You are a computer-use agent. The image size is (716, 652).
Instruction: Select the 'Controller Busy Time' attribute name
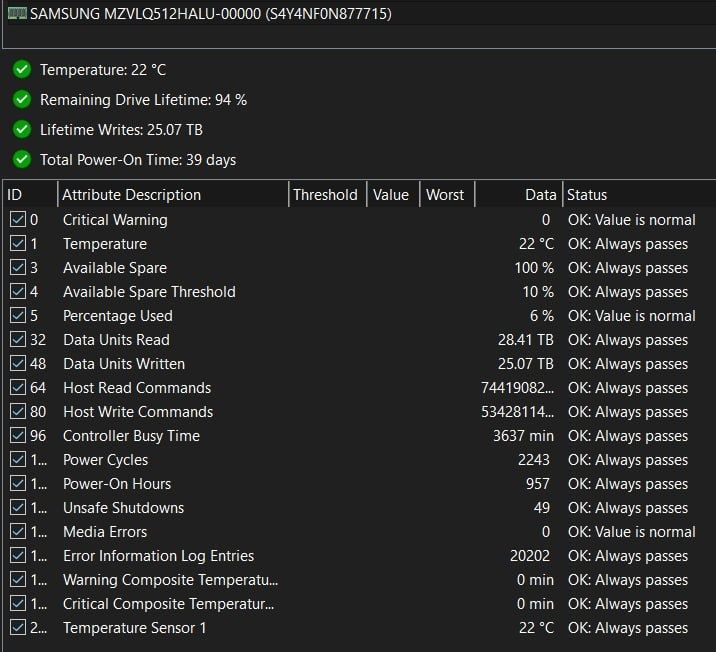[131, 436]
